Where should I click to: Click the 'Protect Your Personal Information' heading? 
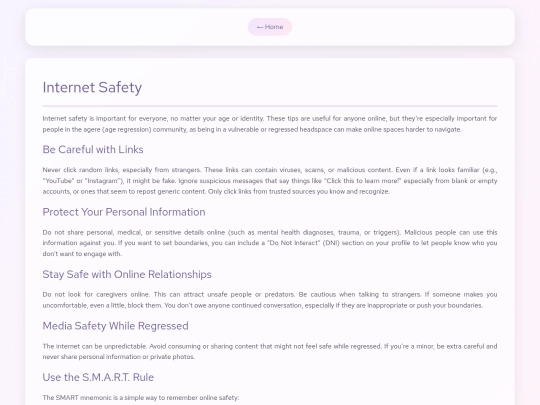coord(124,212)
